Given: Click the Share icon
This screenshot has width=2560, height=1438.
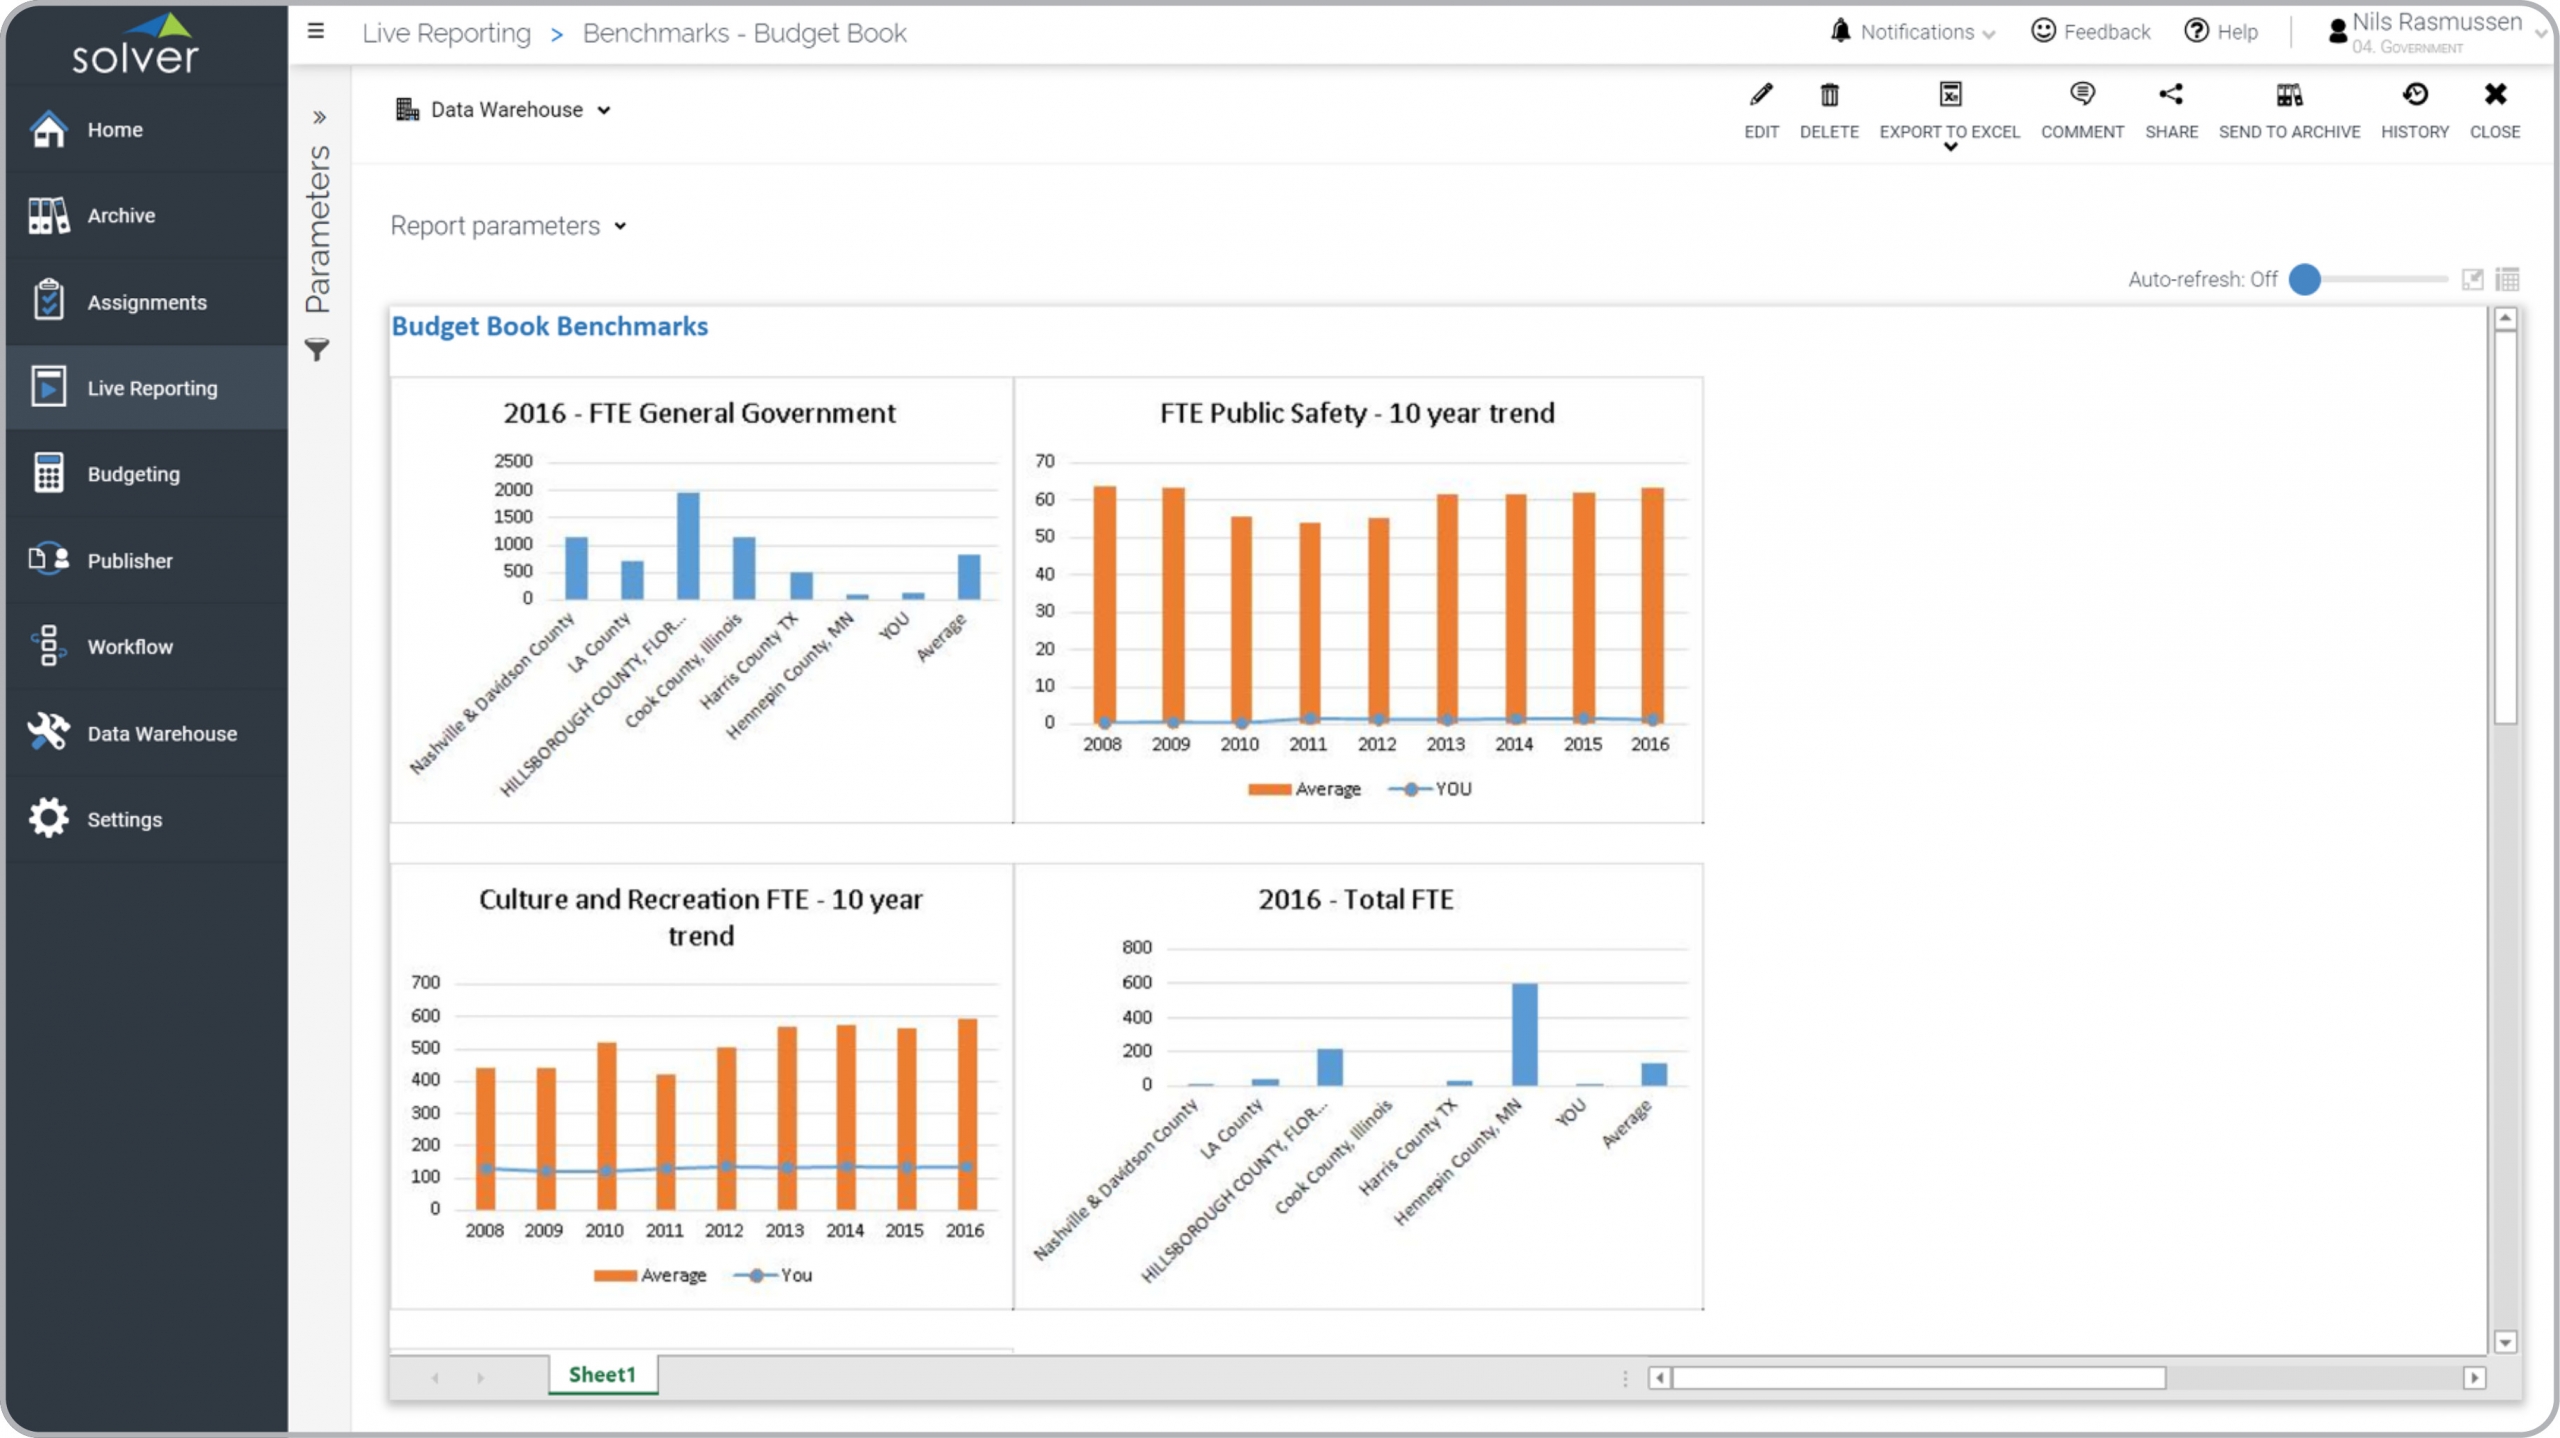Looking at the screenshot, I should tap(2171, 96).
